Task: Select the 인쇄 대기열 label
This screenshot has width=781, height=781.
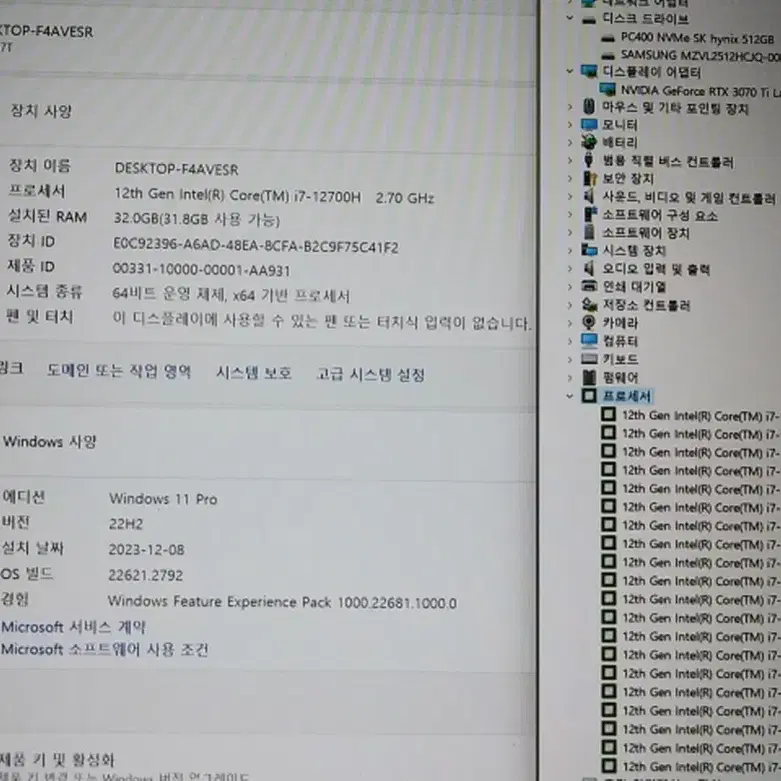Action: pyautogui.click(x=634, y=287)
